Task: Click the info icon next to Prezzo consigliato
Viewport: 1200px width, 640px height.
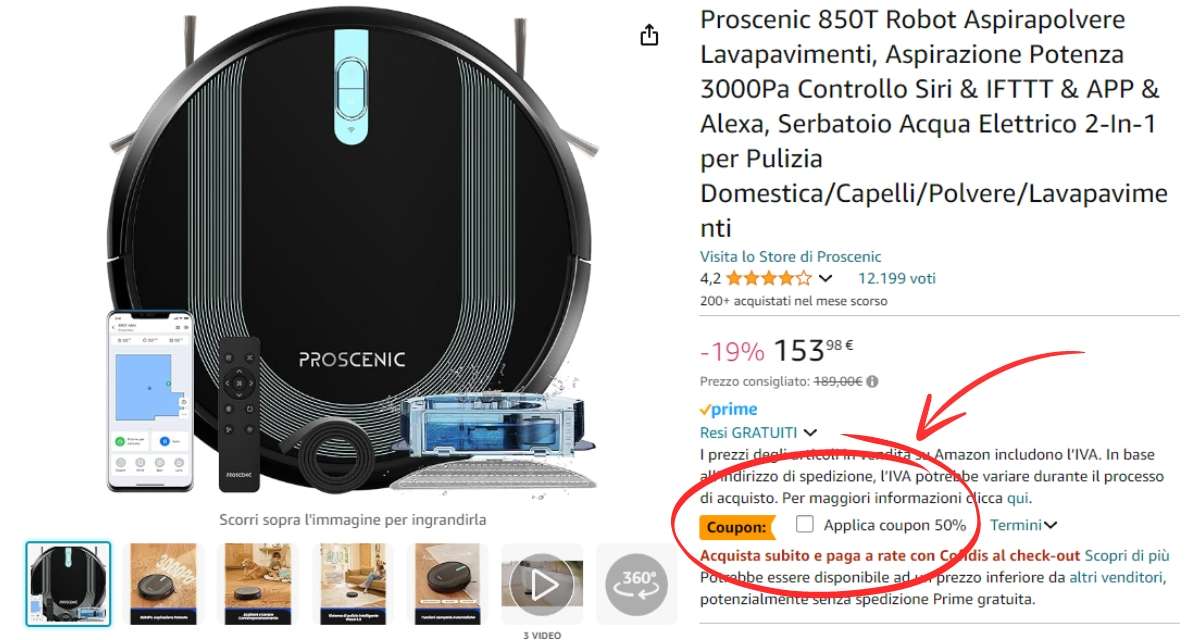Action: pos(872,381)
